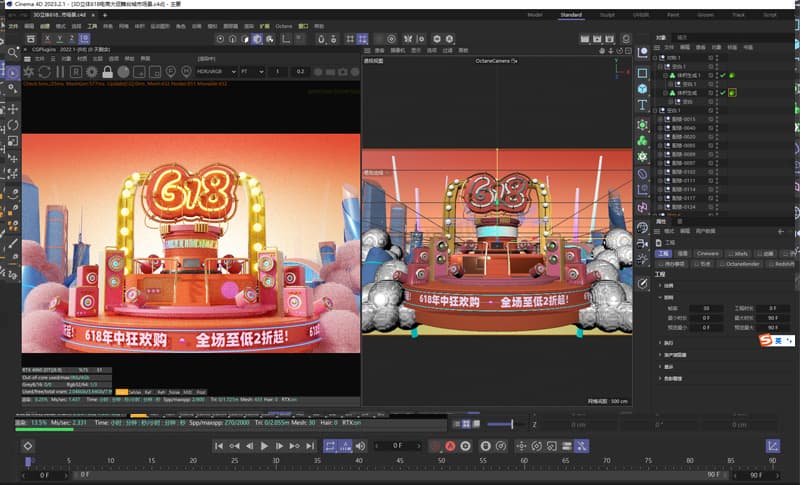Collapse the top 空白.1 null in Object Manager

click(660, 66)
